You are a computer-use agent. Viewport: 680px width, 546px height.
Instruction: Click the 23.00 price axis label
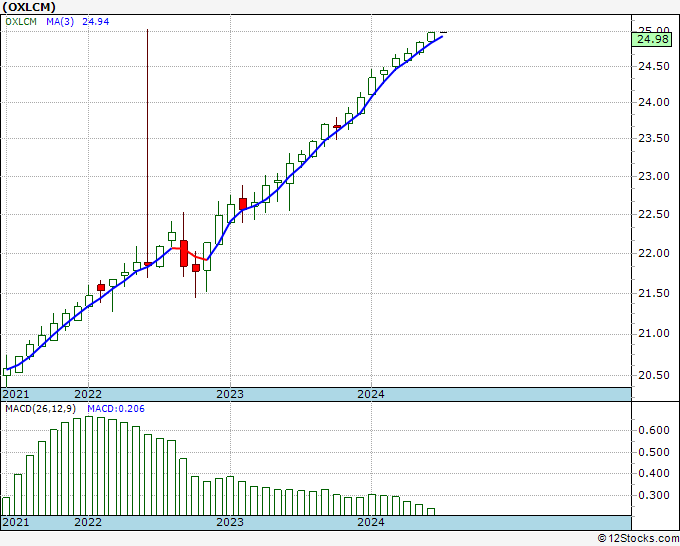click(x=654, y=176)
